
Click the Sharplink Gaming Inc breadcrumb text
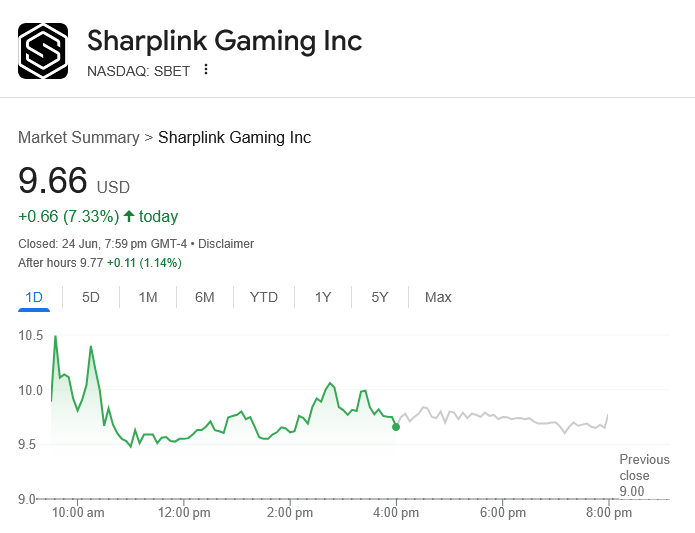[234, 138]
